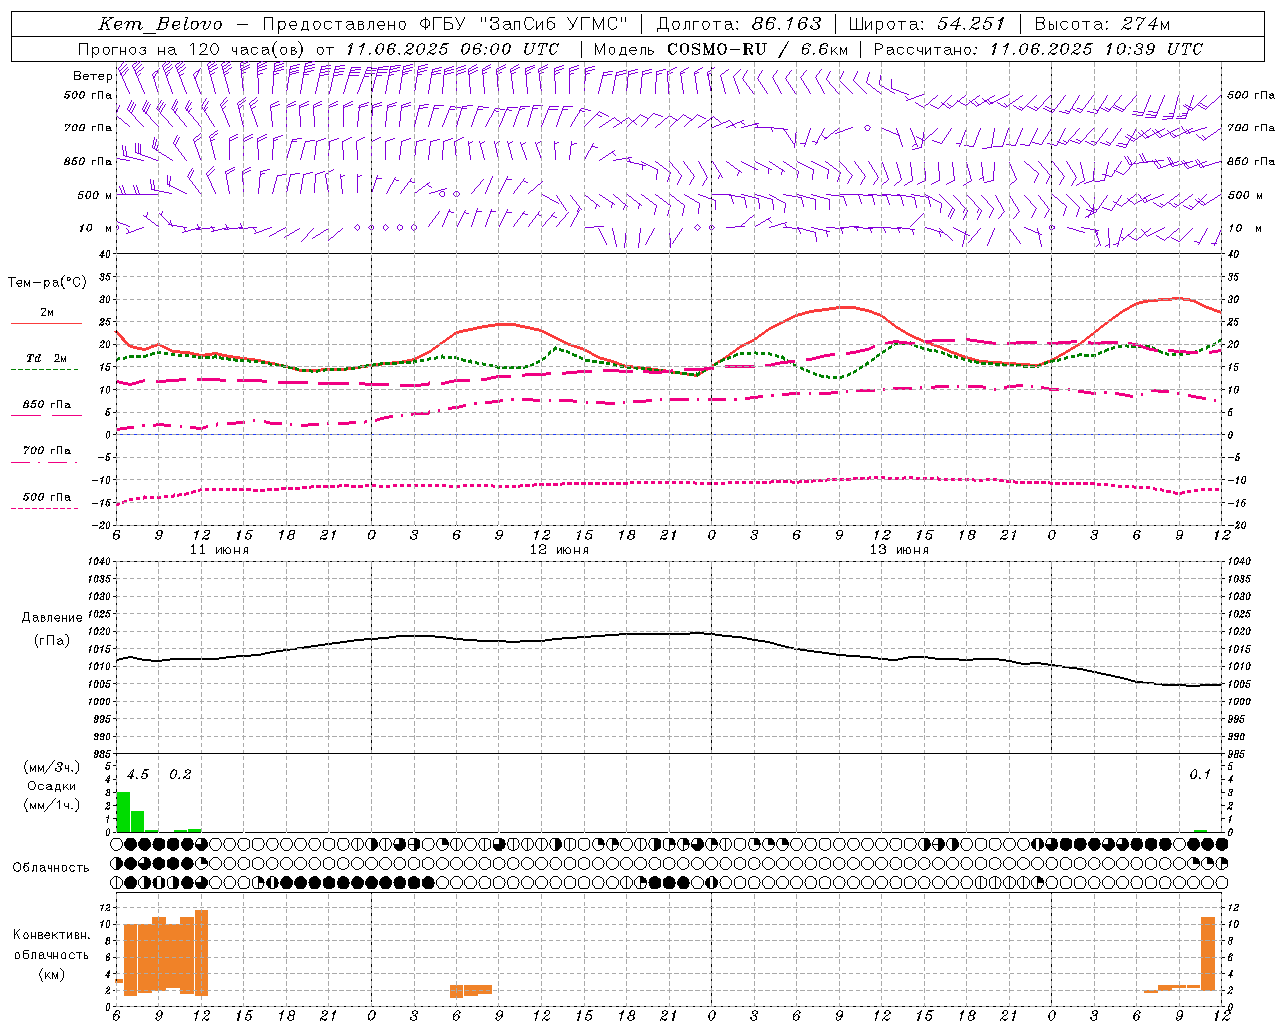Click the Осадки precipitation panel title
This screenshot has height=1024, width=1280.
(51, 786)
